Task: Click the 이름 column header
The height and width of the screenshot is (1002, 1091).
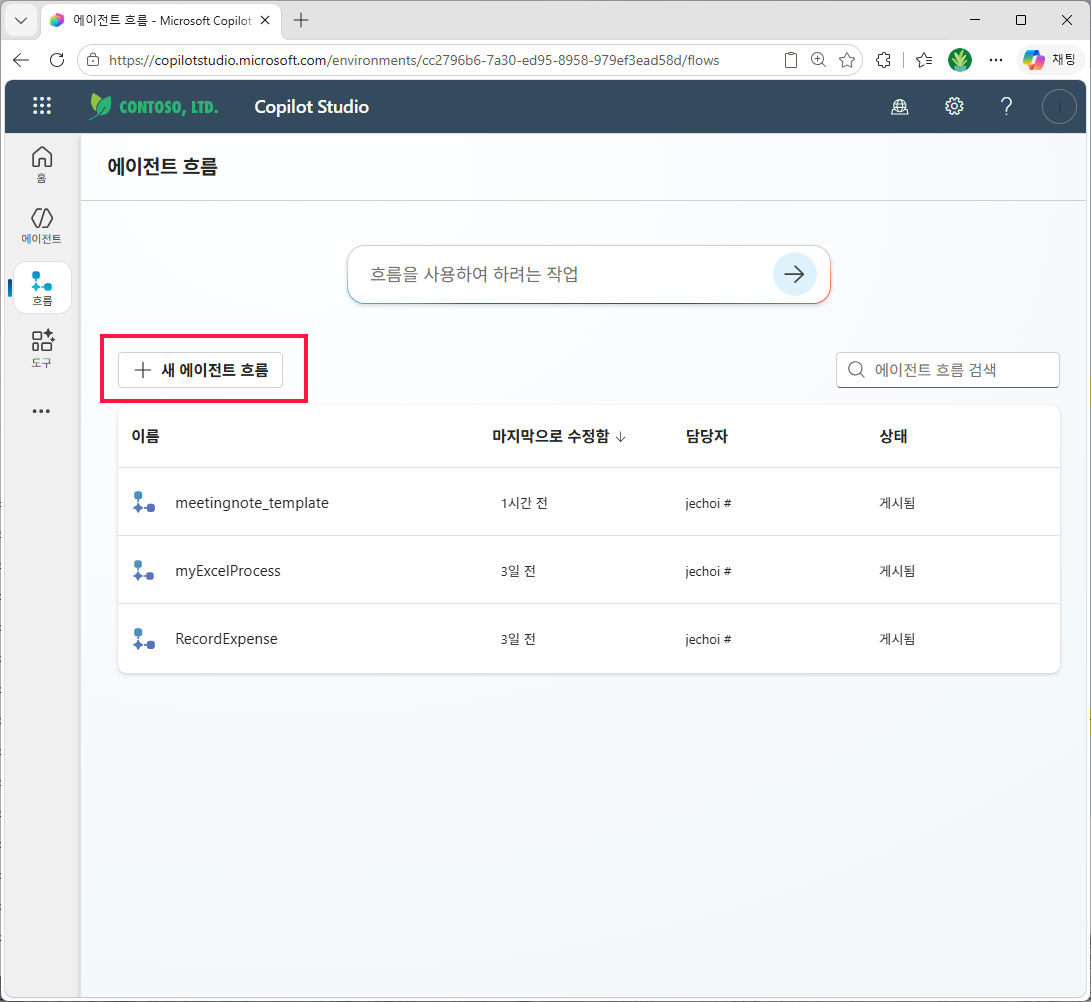Action: [x=145, y=436]
